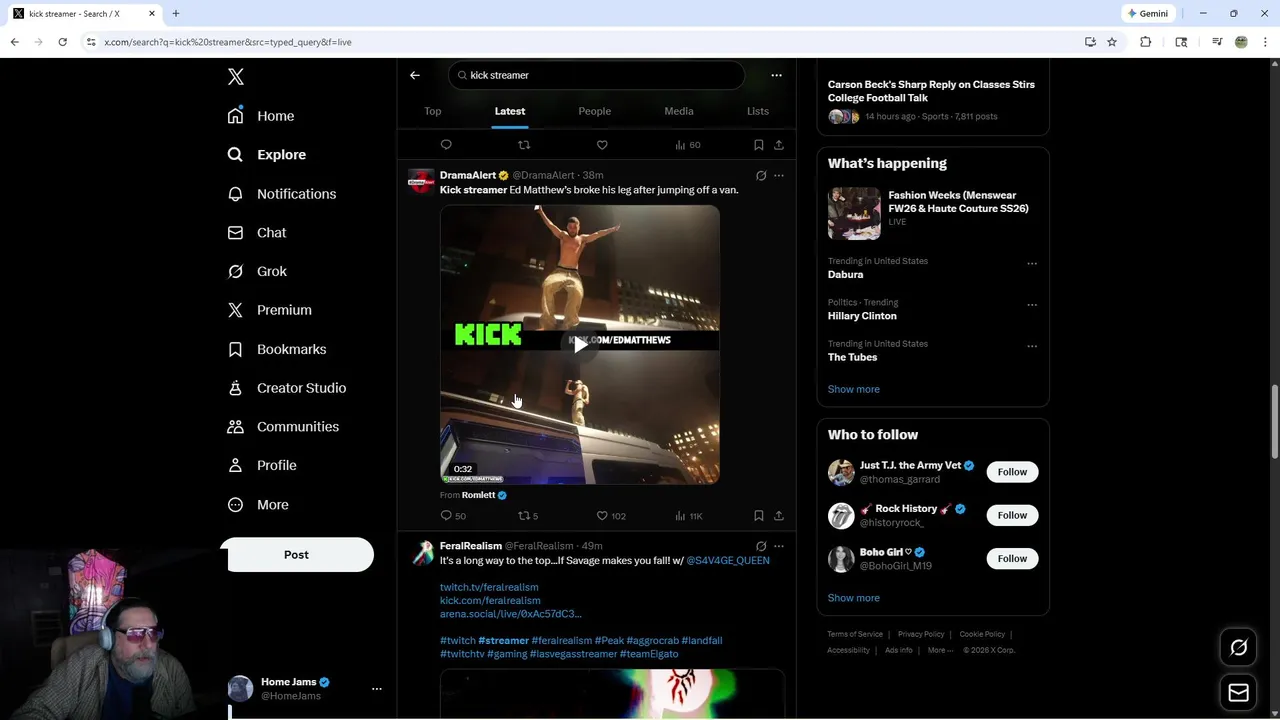Open Explore in the sidebar
The image size is (1280, 720).
click(267, 155)
